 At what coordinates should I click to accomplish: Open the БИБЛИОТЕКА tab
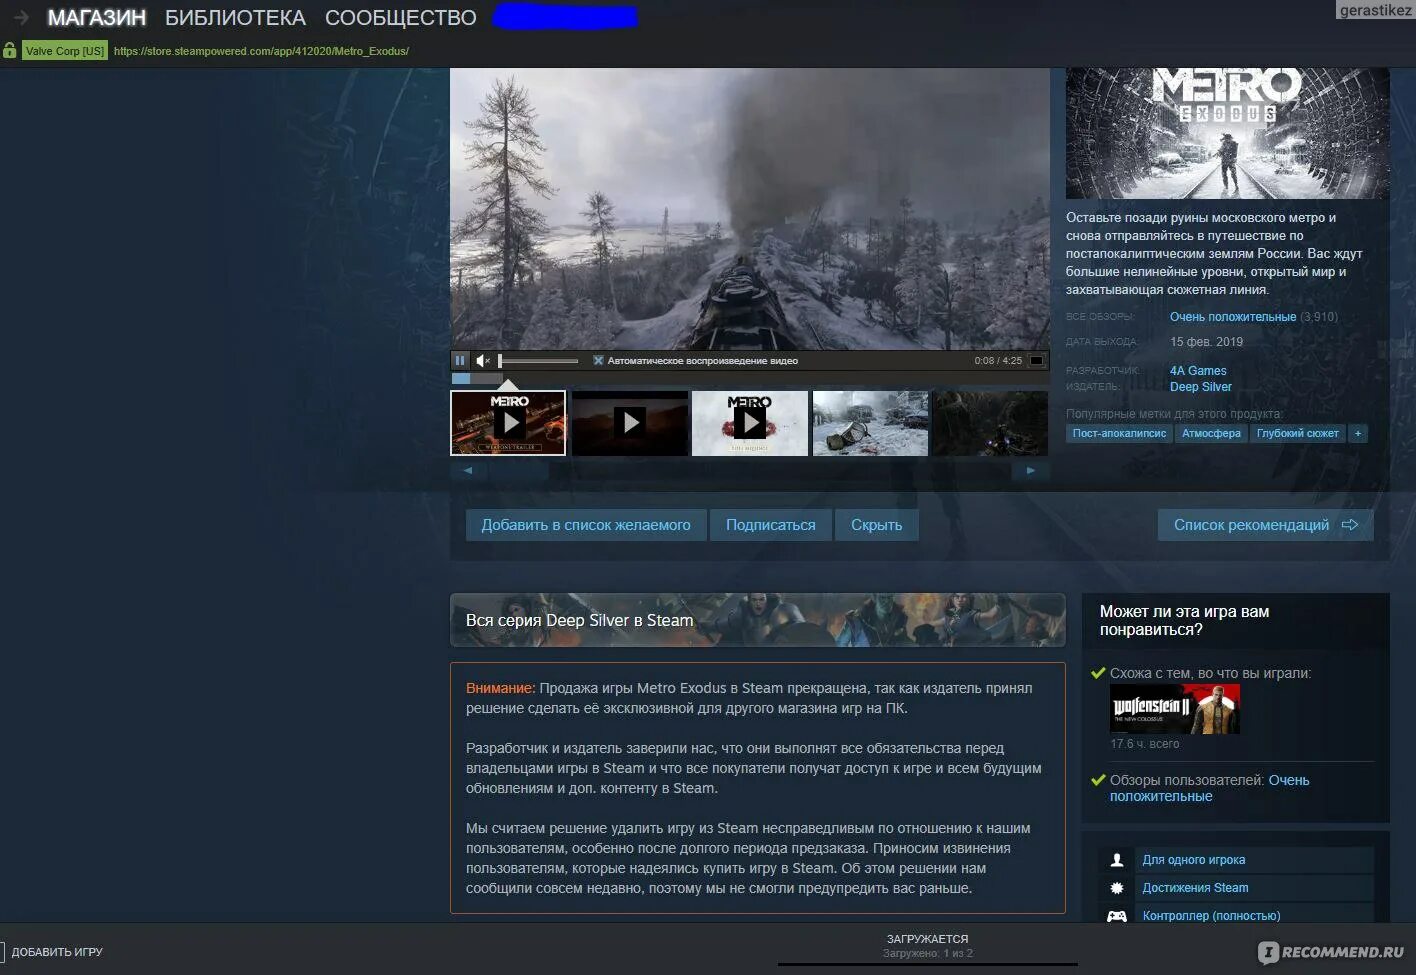[x=235, y=18]
